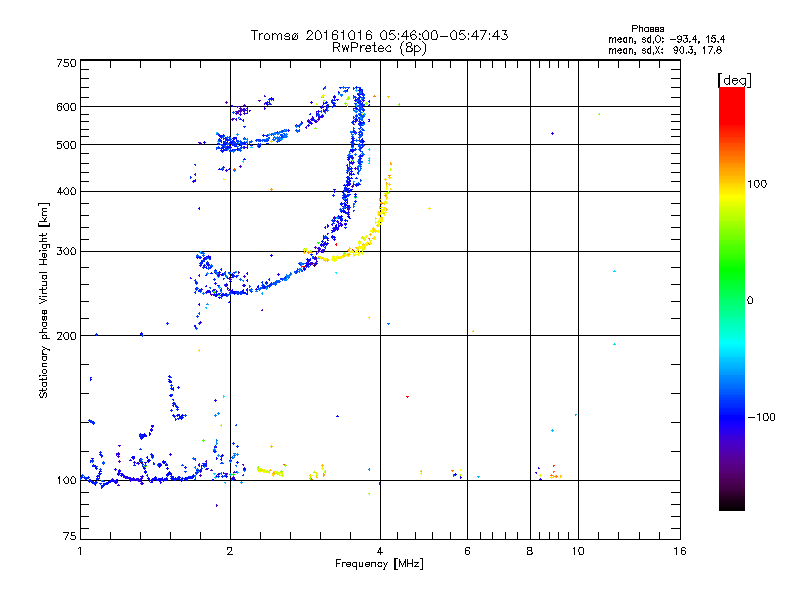The image size is (800, 600).
Task: Click the y-axis tick label '400'
Action: (66, 191)
